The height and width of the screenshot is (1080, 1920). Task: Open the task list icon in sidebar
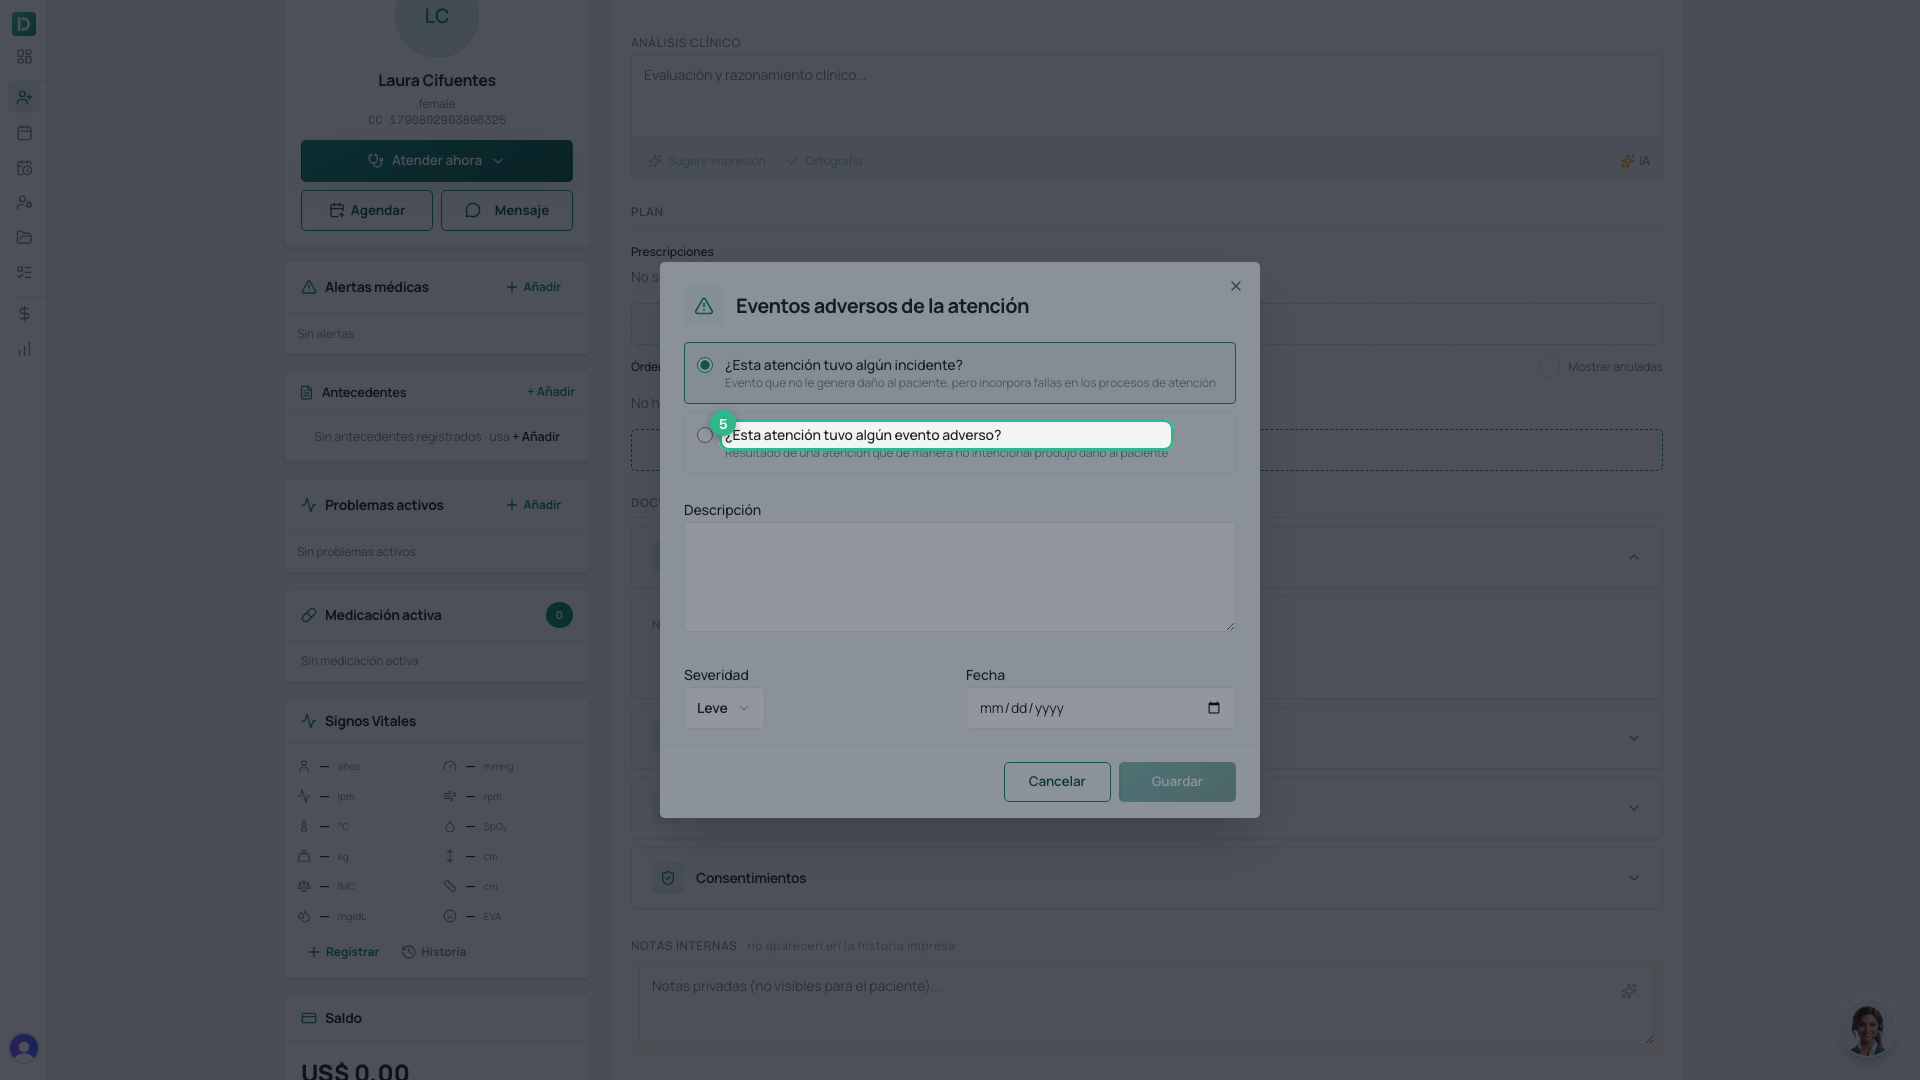[24, 272]
